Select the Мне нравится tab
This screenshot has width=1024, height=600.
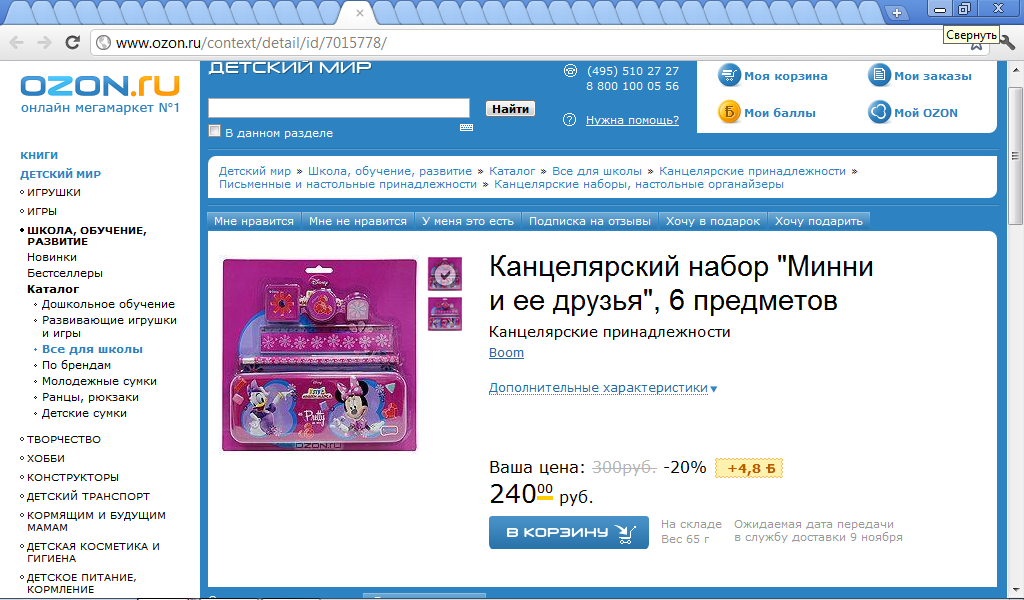tap(254, 221)
